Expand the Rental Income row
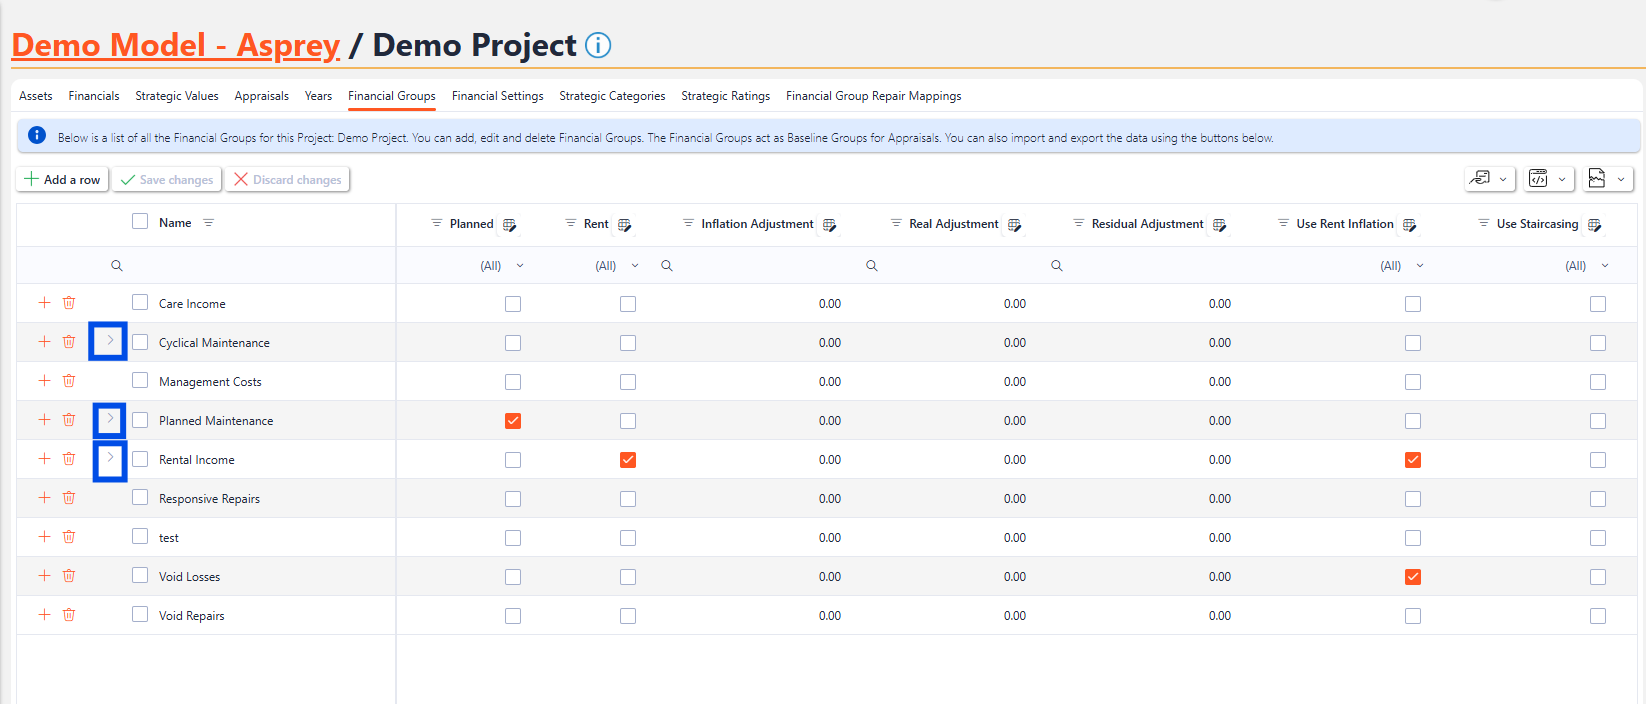Viewport: 1646px width, 704px height. [x=110, y=458]
